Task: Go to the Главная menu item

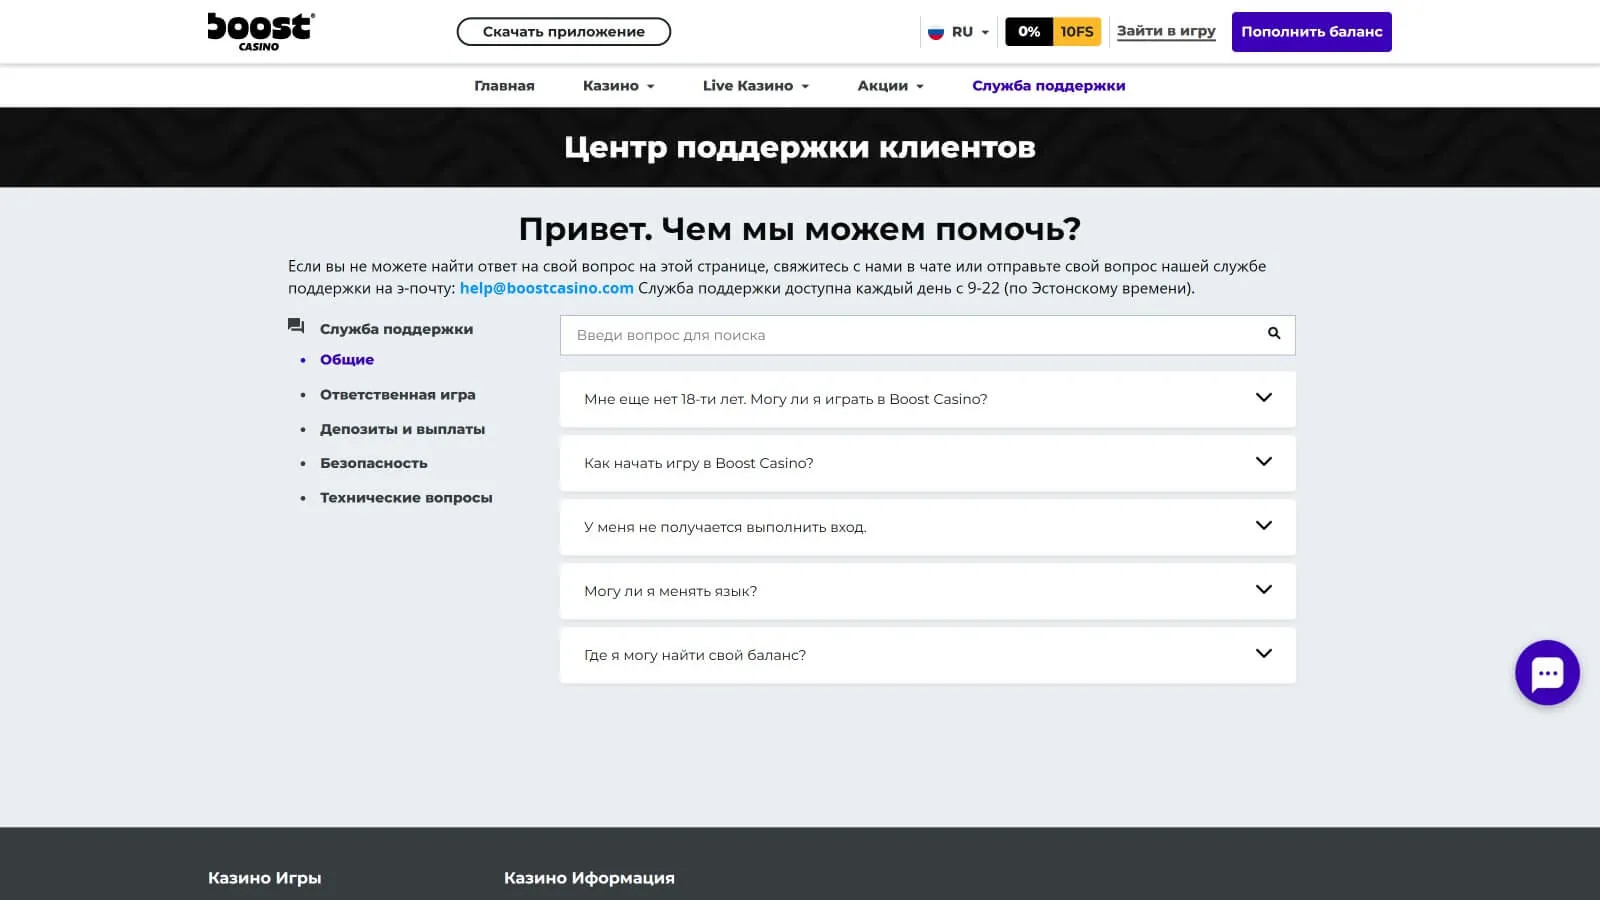Action: click(x=504, y=86)
